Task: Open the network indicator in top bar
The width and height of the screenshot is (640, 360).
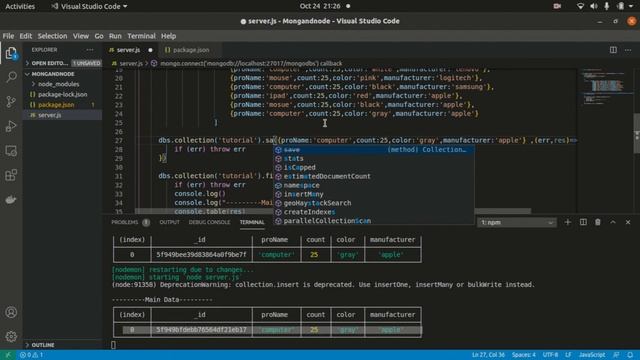Action: coord(580,6)
